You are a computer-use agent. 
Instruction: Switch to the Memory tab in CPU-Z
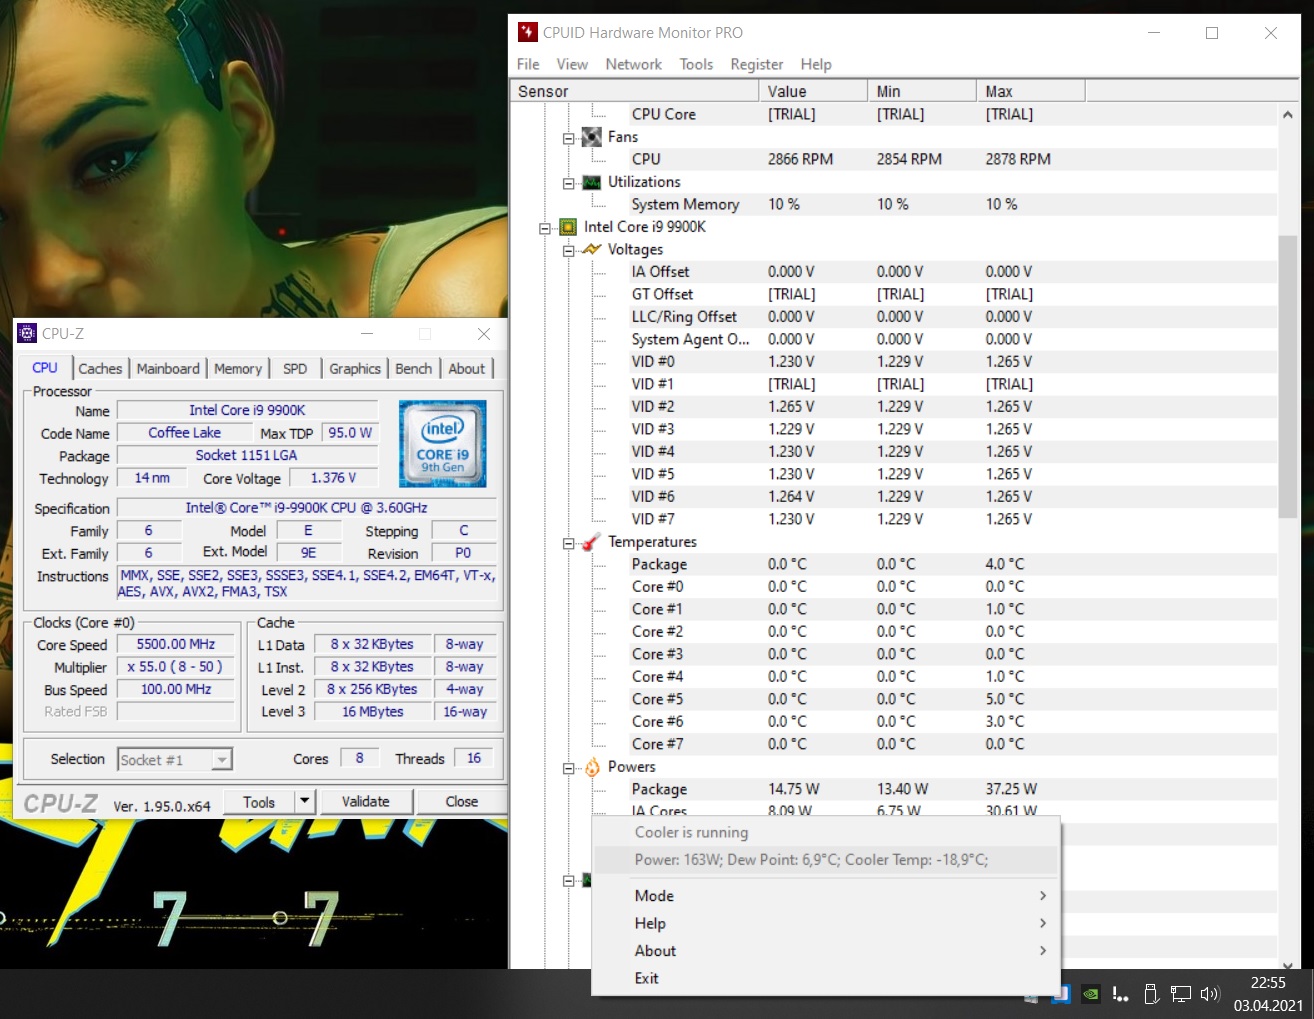(x=238, y=369)
